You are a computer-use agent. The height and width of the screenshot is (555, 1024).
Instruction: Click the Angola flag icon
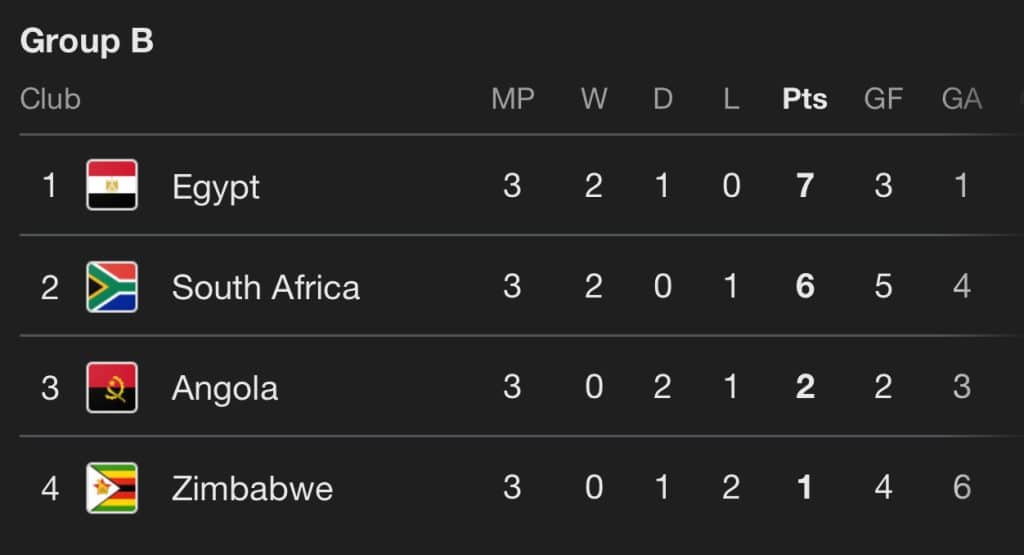112,388
